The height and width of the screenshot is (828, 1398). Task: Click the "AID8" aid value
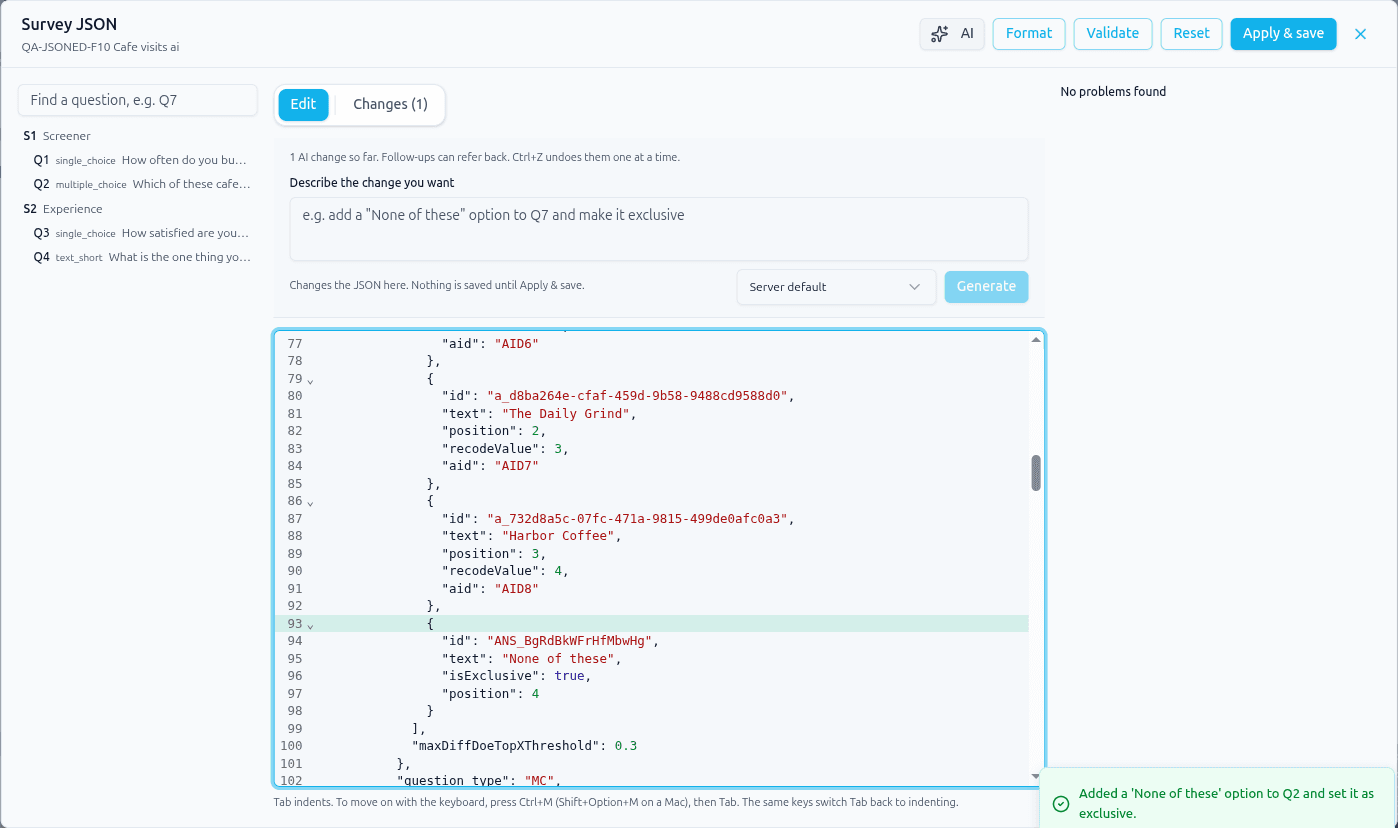[x=517, y=589]
